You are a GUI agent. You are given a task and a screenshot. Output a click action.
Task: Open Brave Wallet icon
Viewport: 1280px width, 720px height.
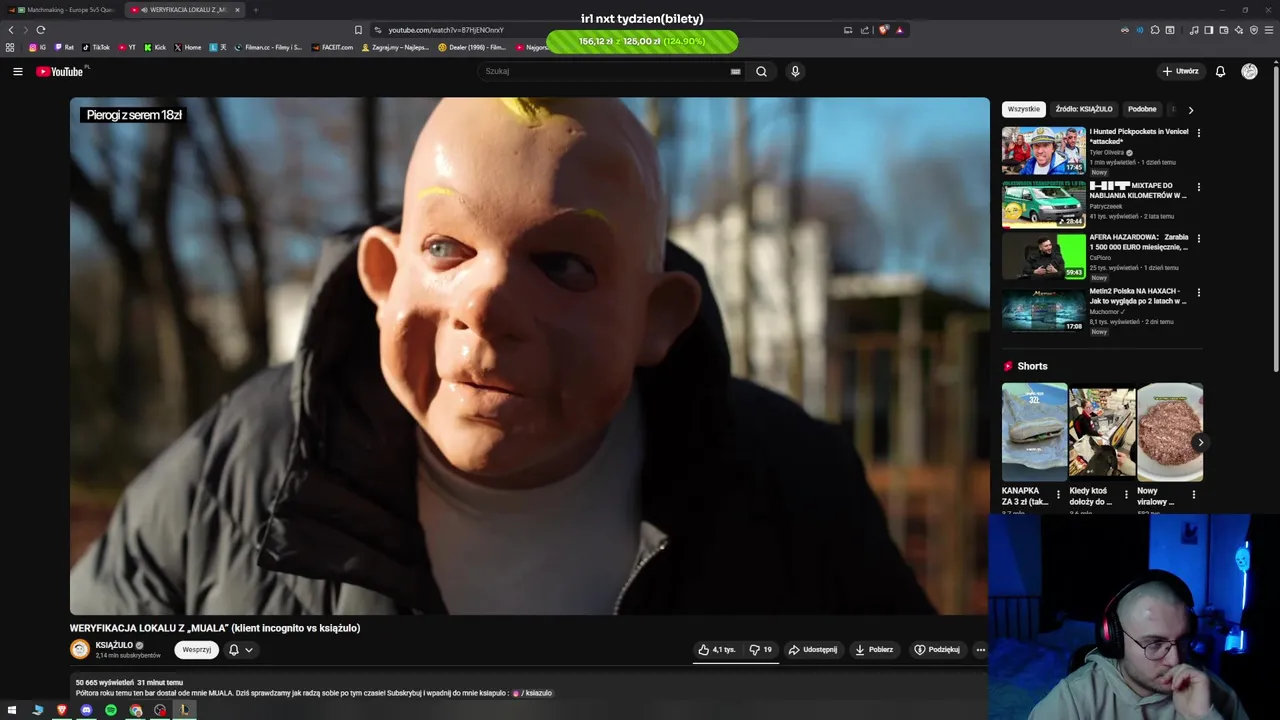(1223, 30)
